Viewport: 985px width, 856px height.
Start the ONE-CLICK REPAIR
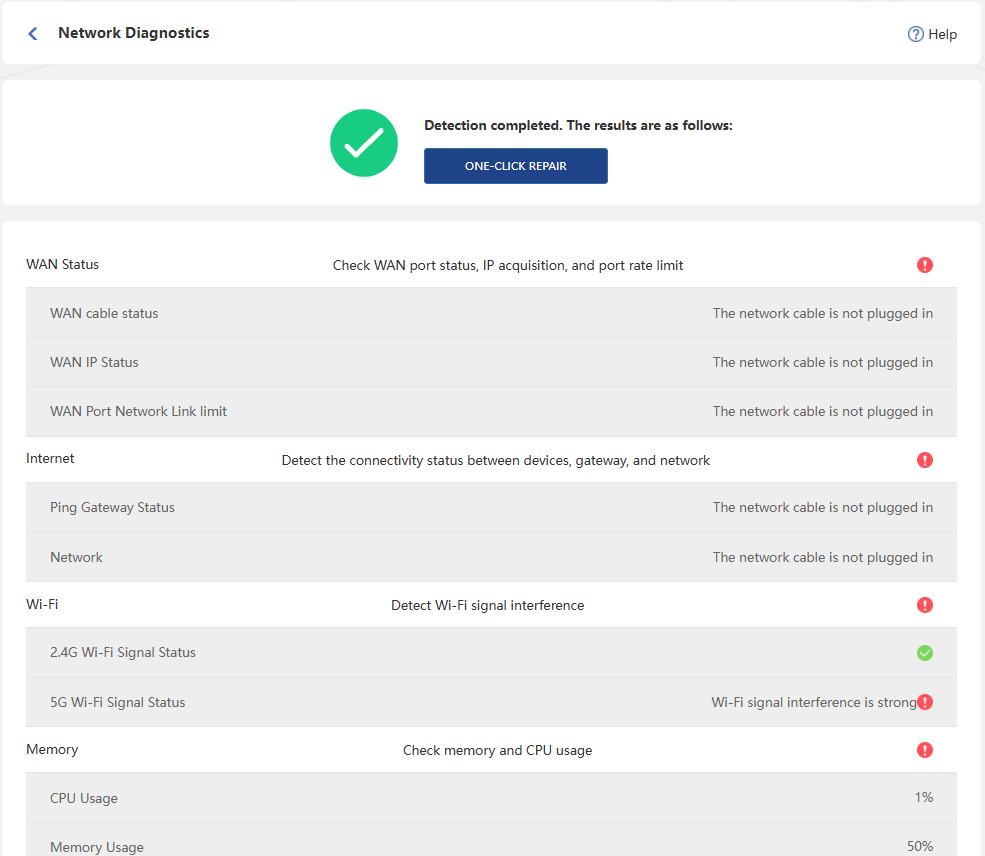516,166
